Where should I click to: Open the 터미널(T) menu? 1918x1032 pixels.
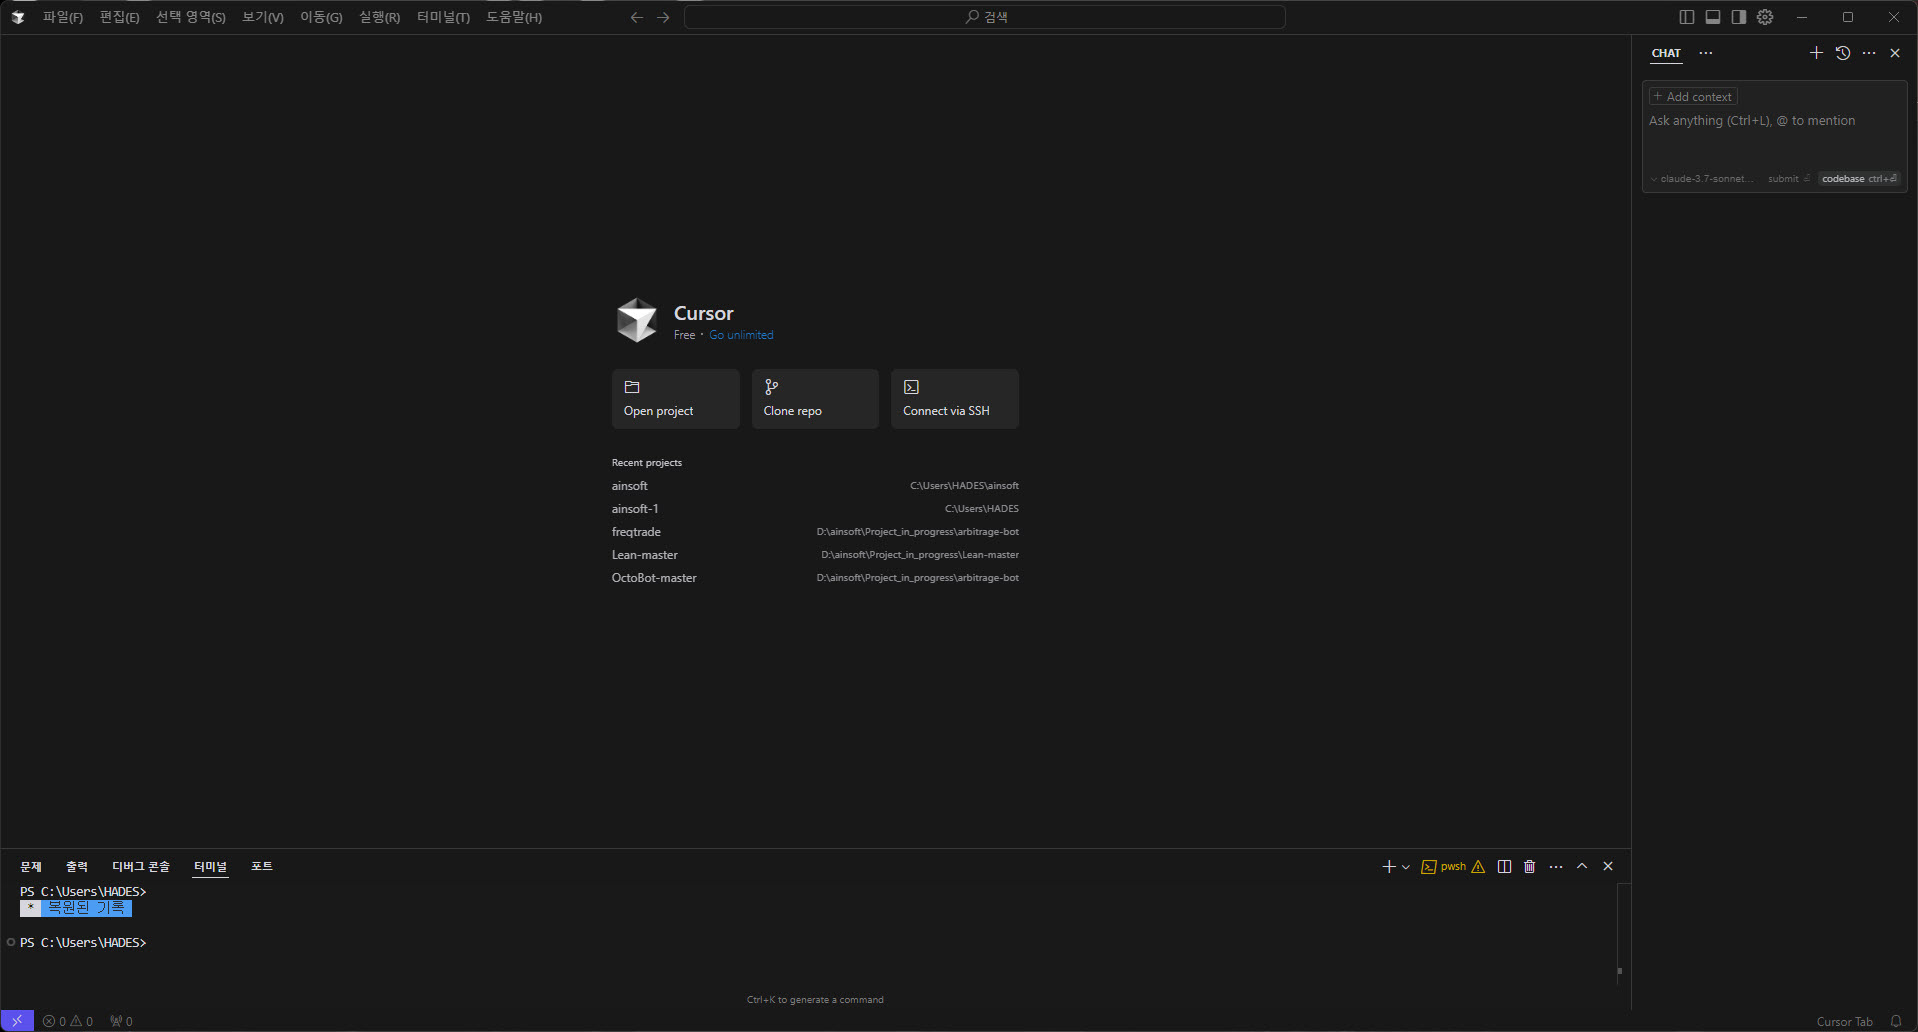(443, 17)
